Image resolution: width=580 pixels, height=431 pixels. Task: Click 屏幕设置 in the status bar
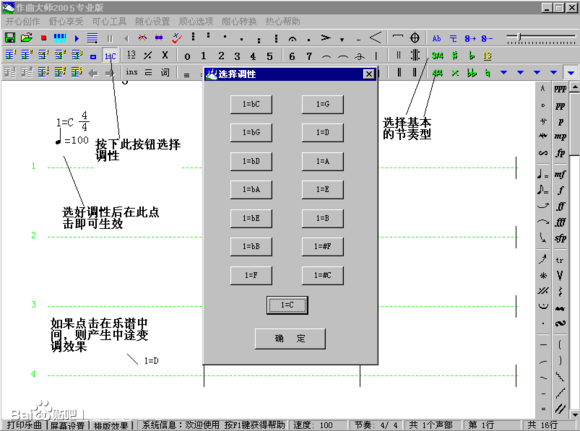click(x=68, y=425)
